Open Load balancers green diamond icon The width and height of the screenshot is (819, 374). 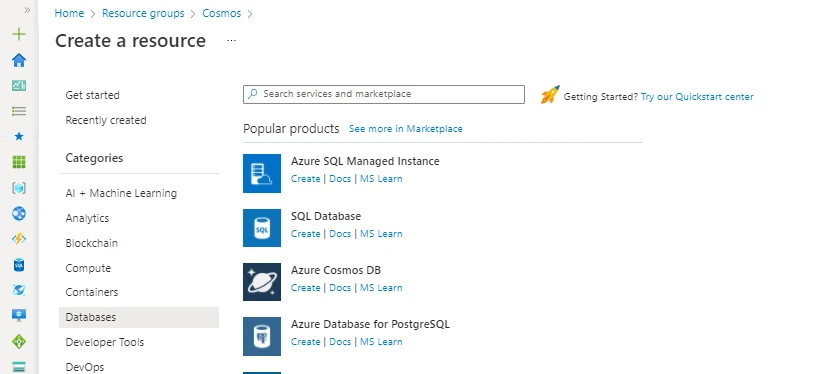19,342
